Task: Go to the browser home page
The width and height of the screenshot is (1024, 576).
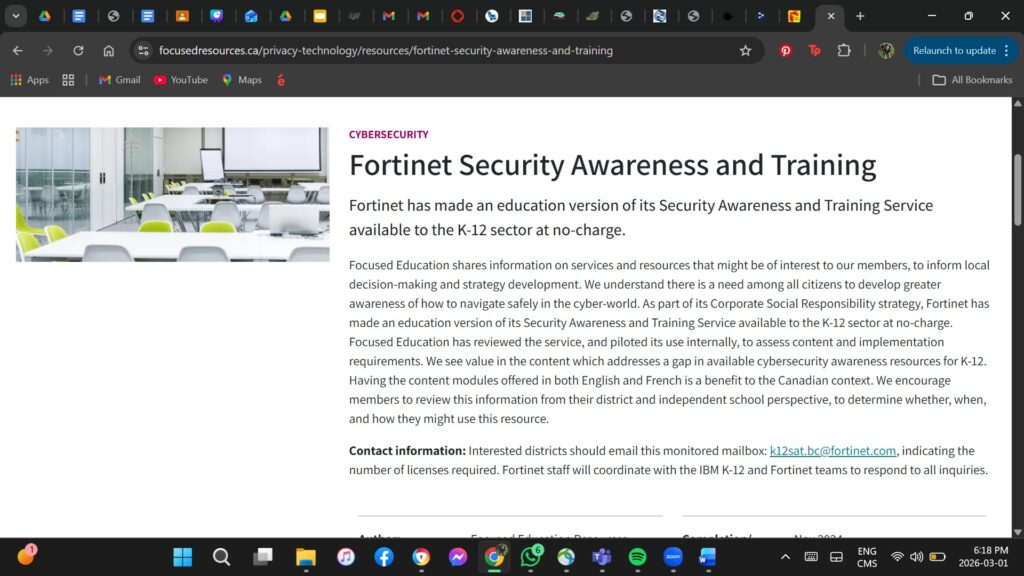Action: 109,50
